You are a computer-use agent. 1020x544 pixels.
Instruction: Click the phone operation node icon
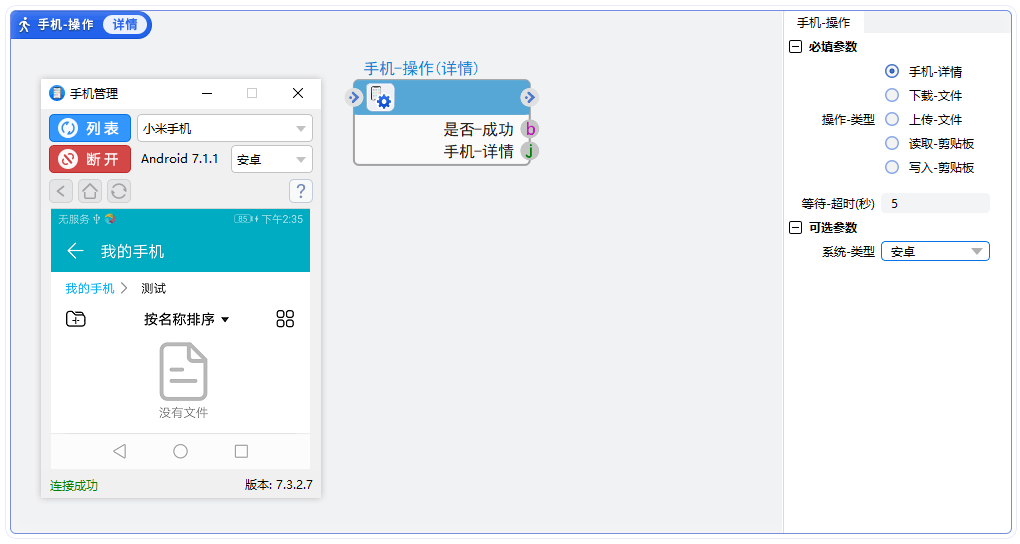(x=381, y=98)
